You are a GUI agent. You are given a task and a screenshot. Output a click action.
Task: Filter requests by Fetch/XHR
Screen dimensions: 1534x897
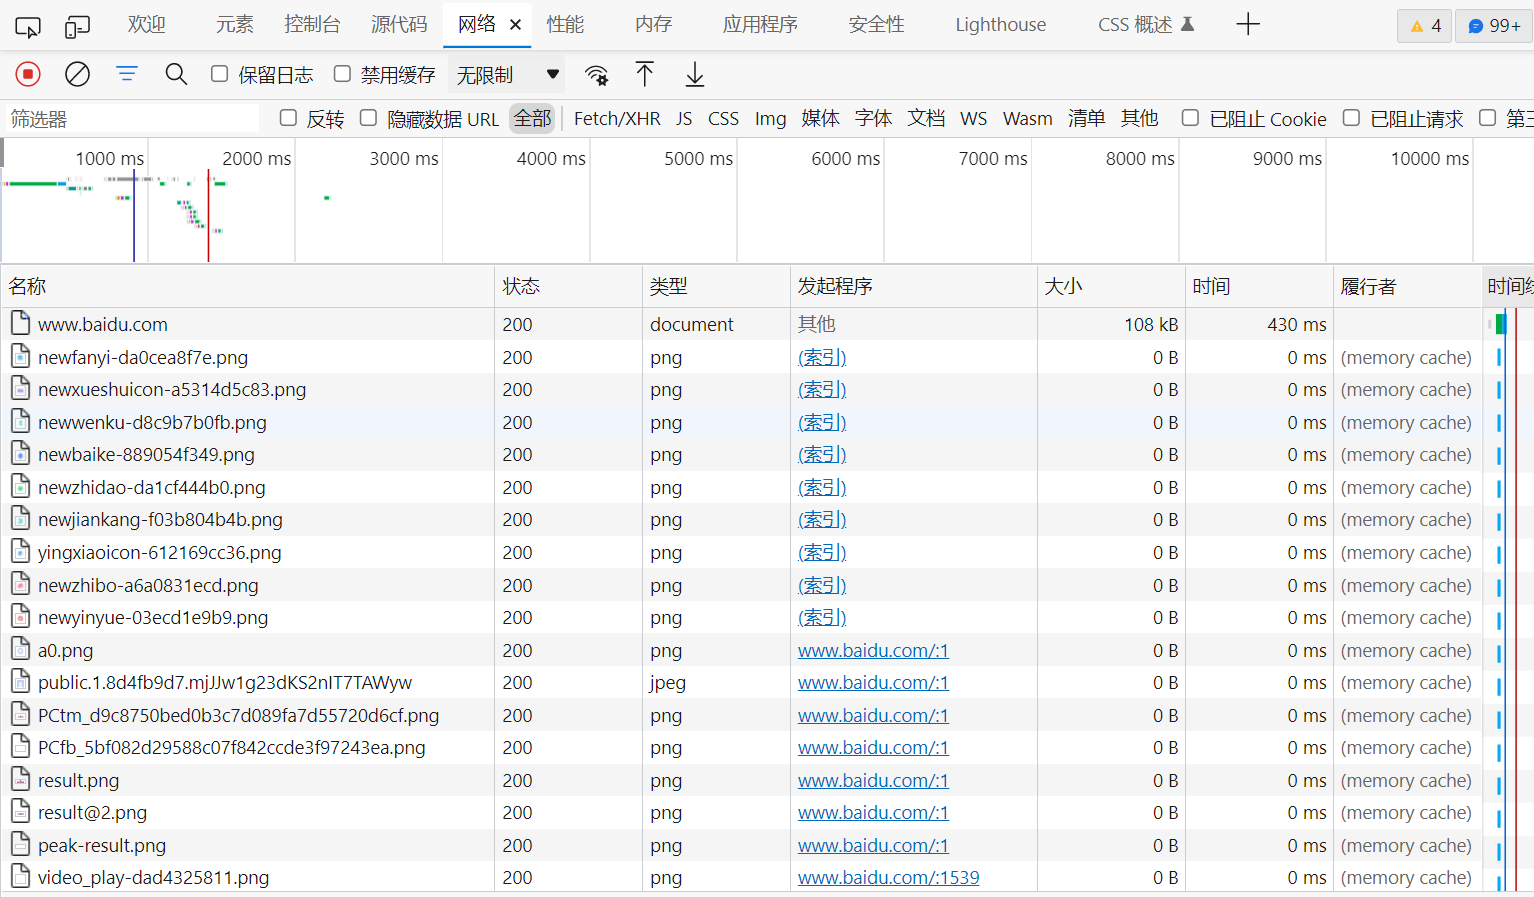[617, 119]
